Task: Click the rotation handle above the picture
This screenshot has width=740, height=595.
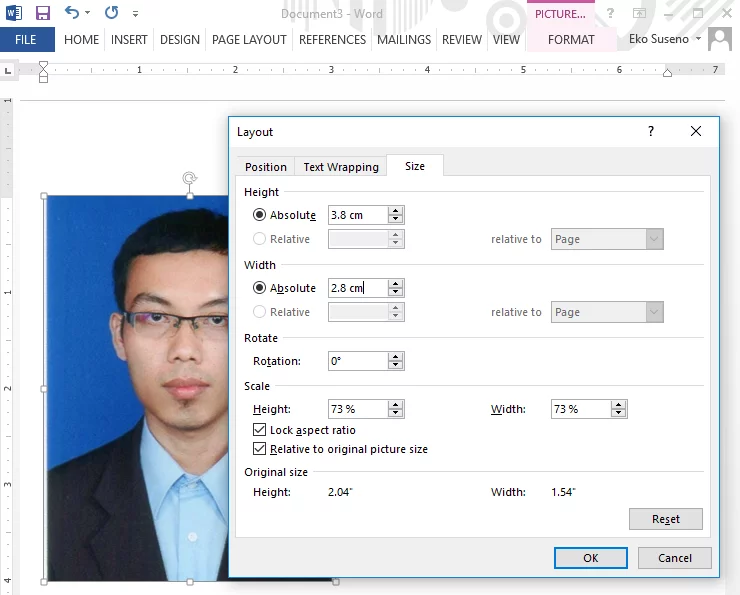Action: [x=189, y=178]
